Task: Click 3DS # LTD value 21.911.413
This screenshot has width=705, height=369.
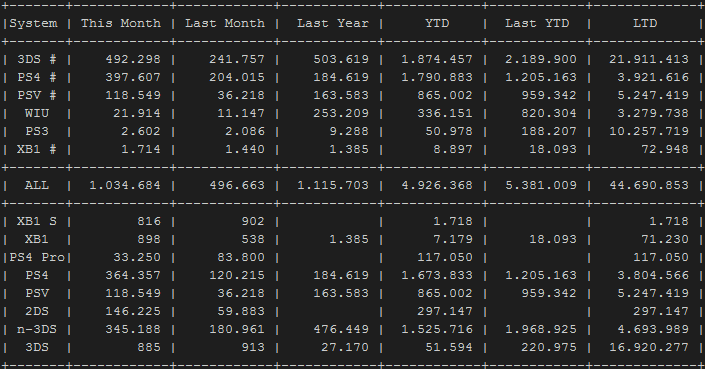Action: (649, 59)
